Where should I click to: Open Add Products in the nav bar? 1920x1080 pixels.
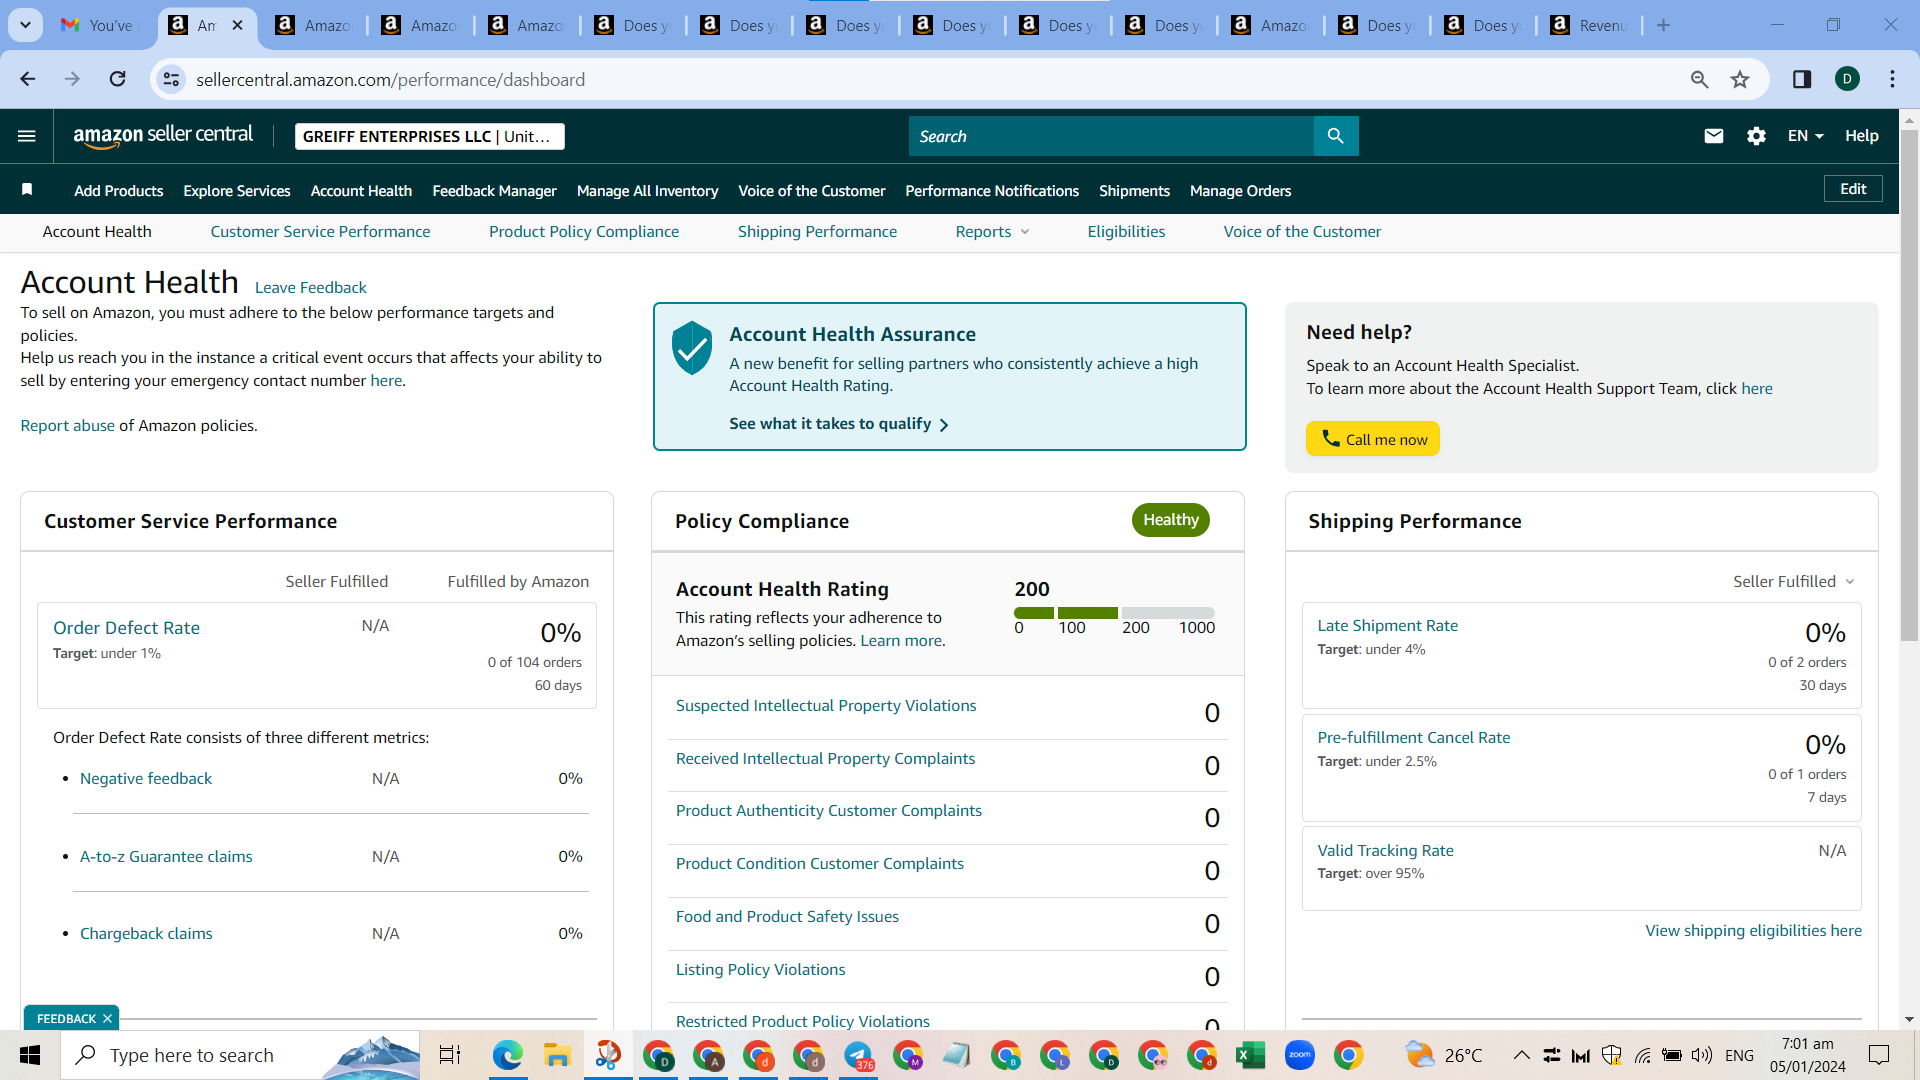[x=119, y=191]
